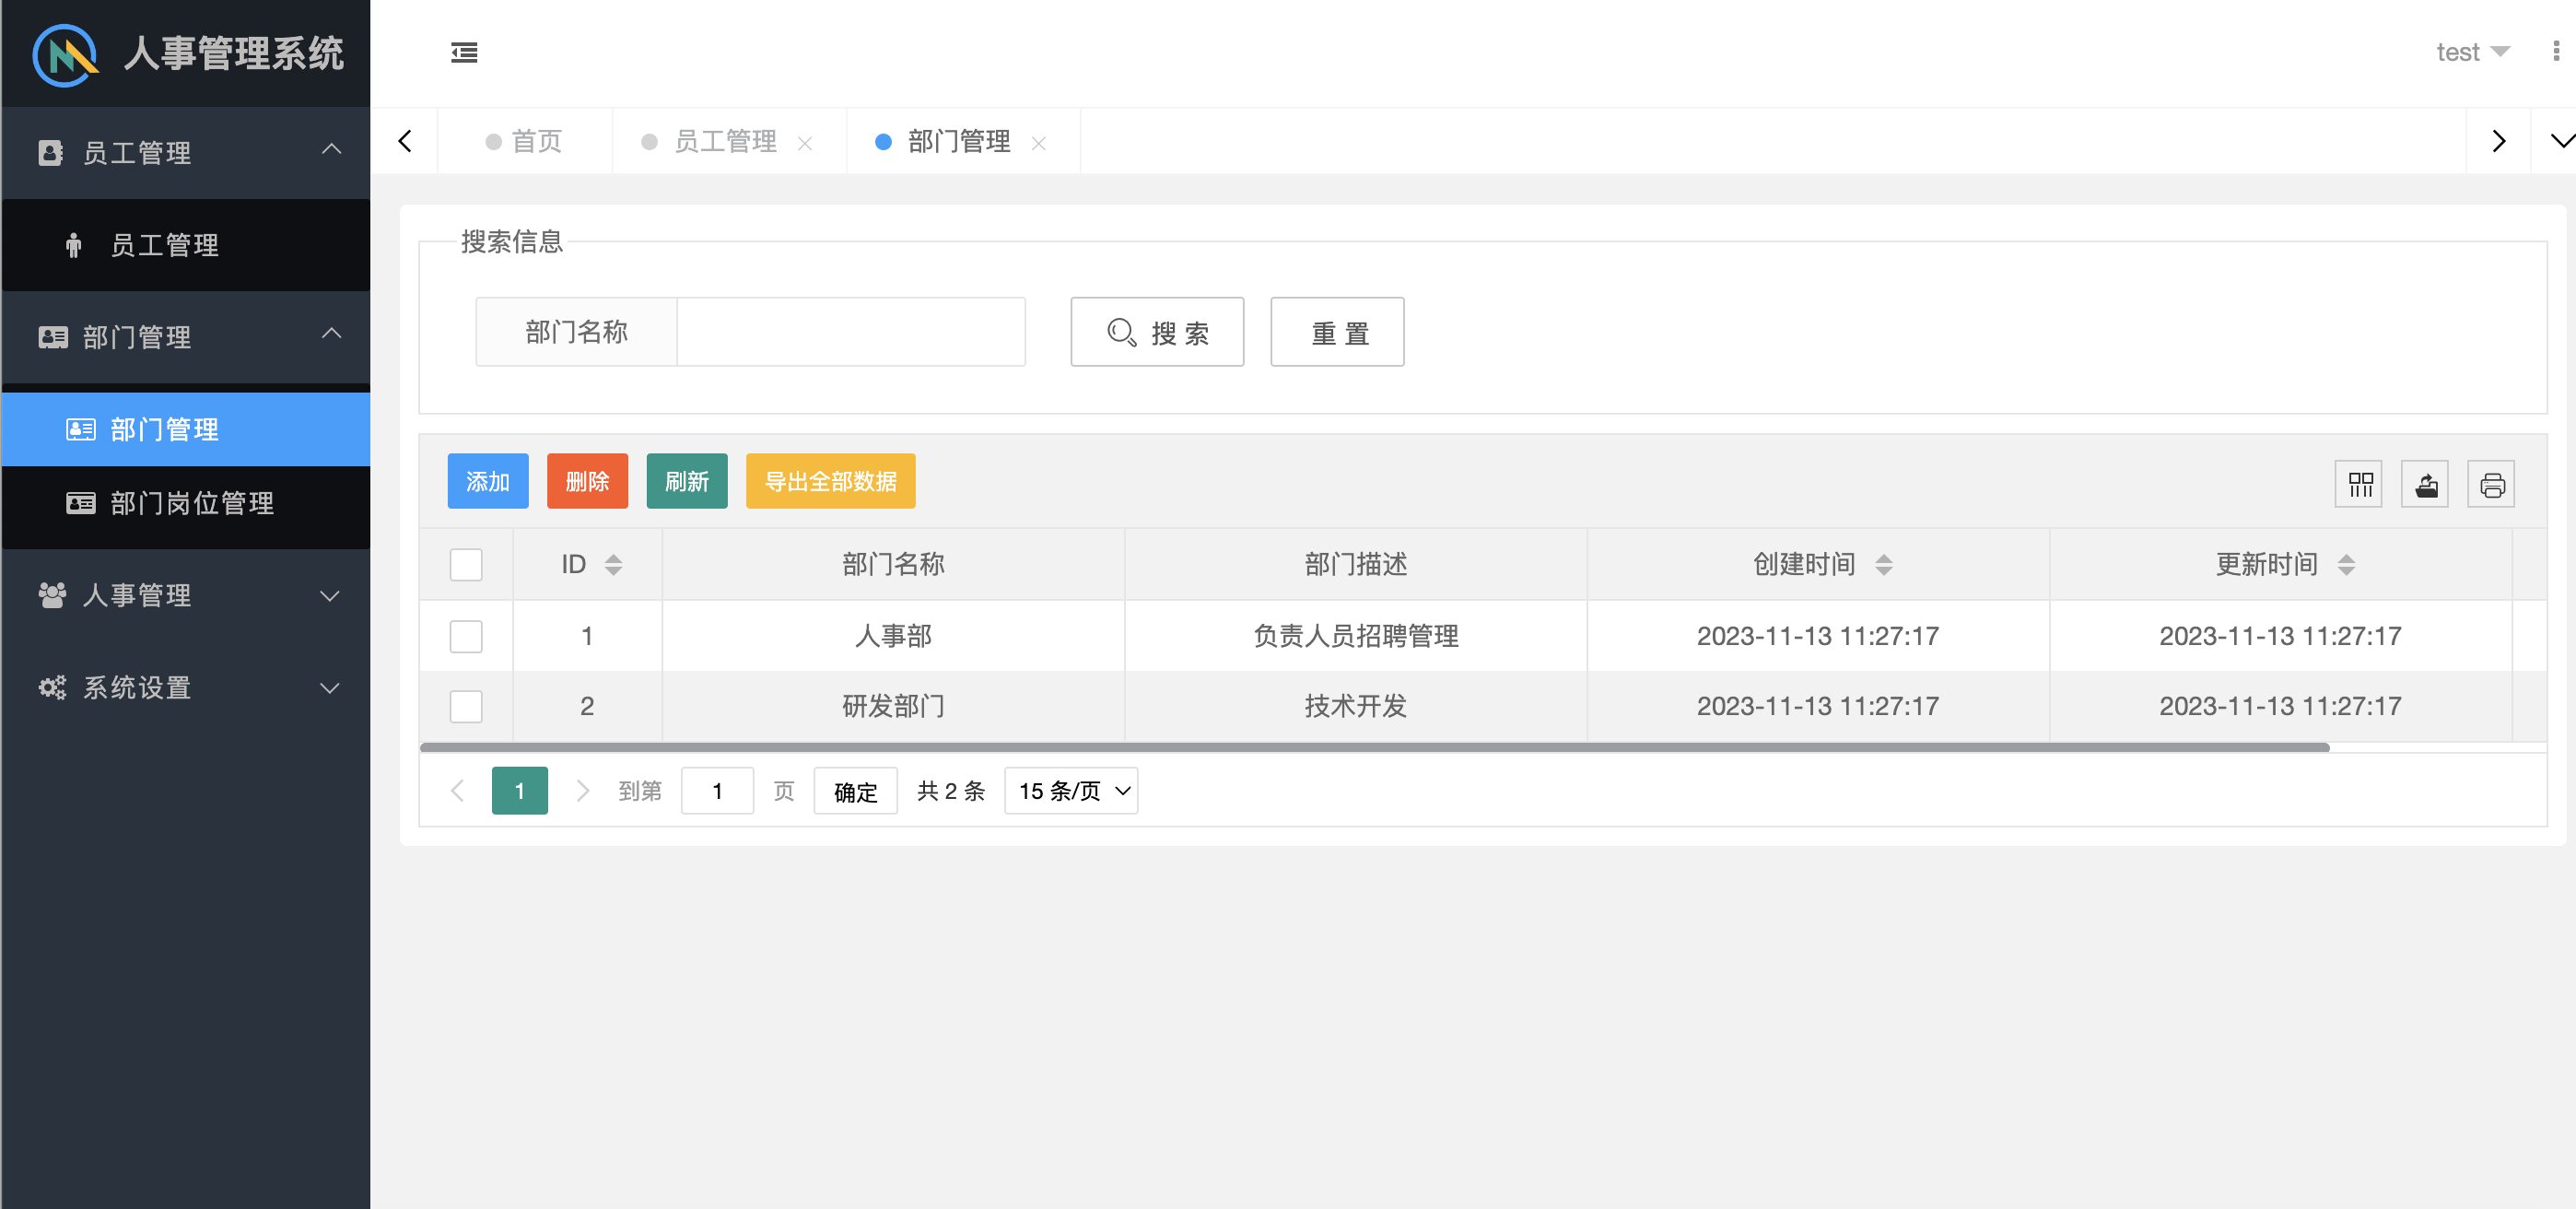Click the red 删除 button
Screen dimensions: 2576x1209
[587, 481]
